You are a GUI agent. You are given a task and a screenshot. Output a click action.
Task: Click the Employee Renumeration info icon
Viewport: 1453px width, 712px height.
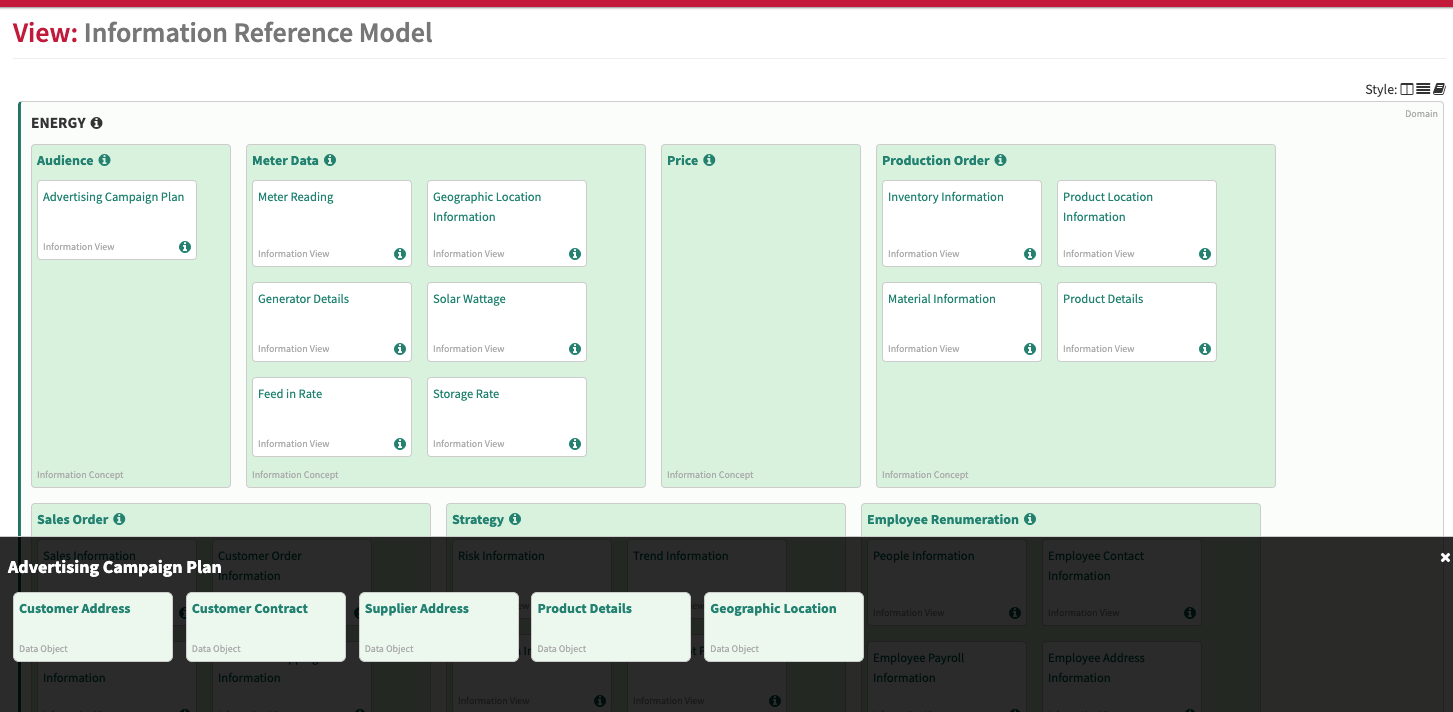coord(1030,519)
